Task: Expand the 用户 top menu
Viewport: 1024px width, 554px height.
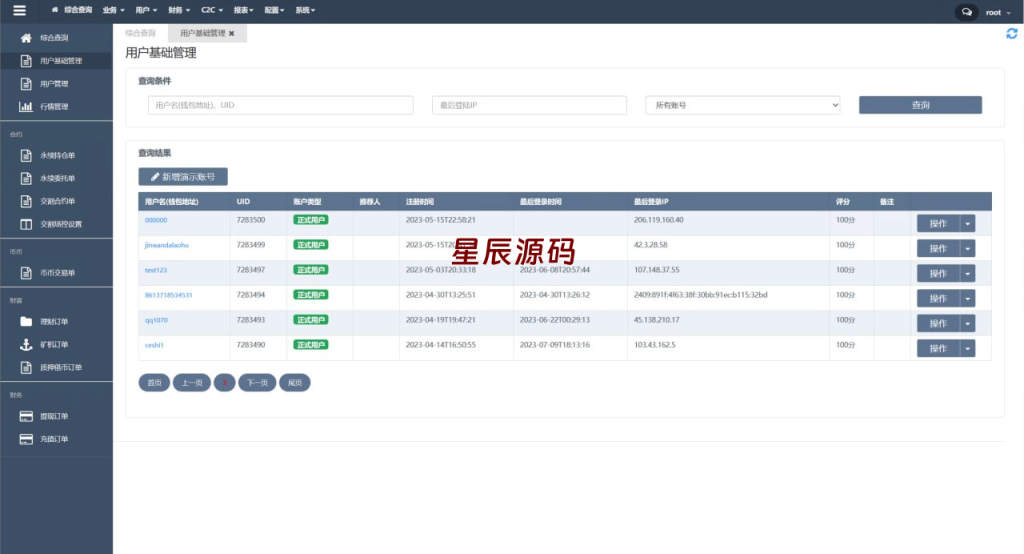Action: 146,10
